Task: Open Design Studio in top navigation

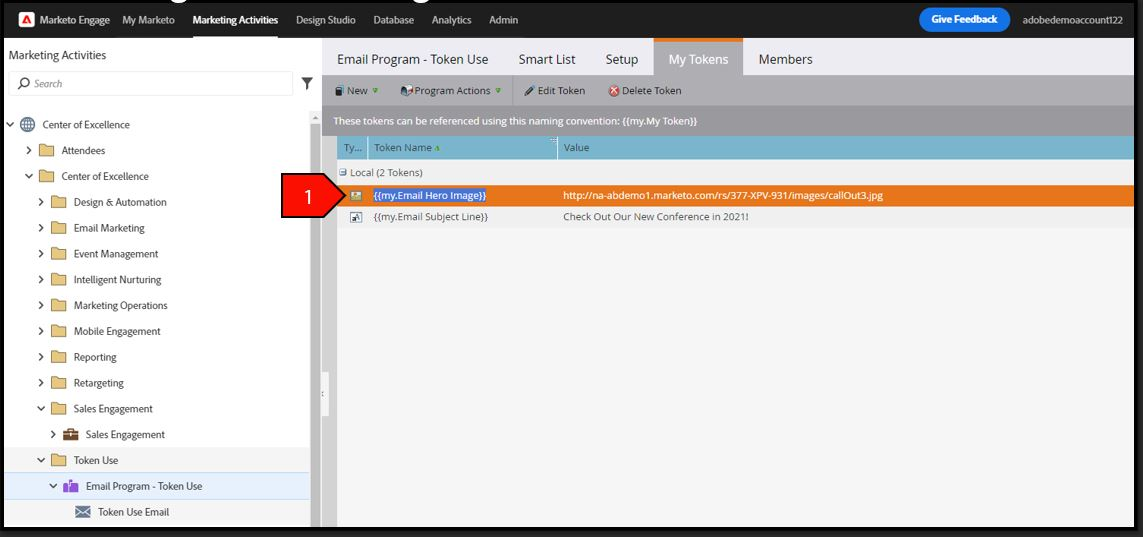Action: tap(326, 20)
